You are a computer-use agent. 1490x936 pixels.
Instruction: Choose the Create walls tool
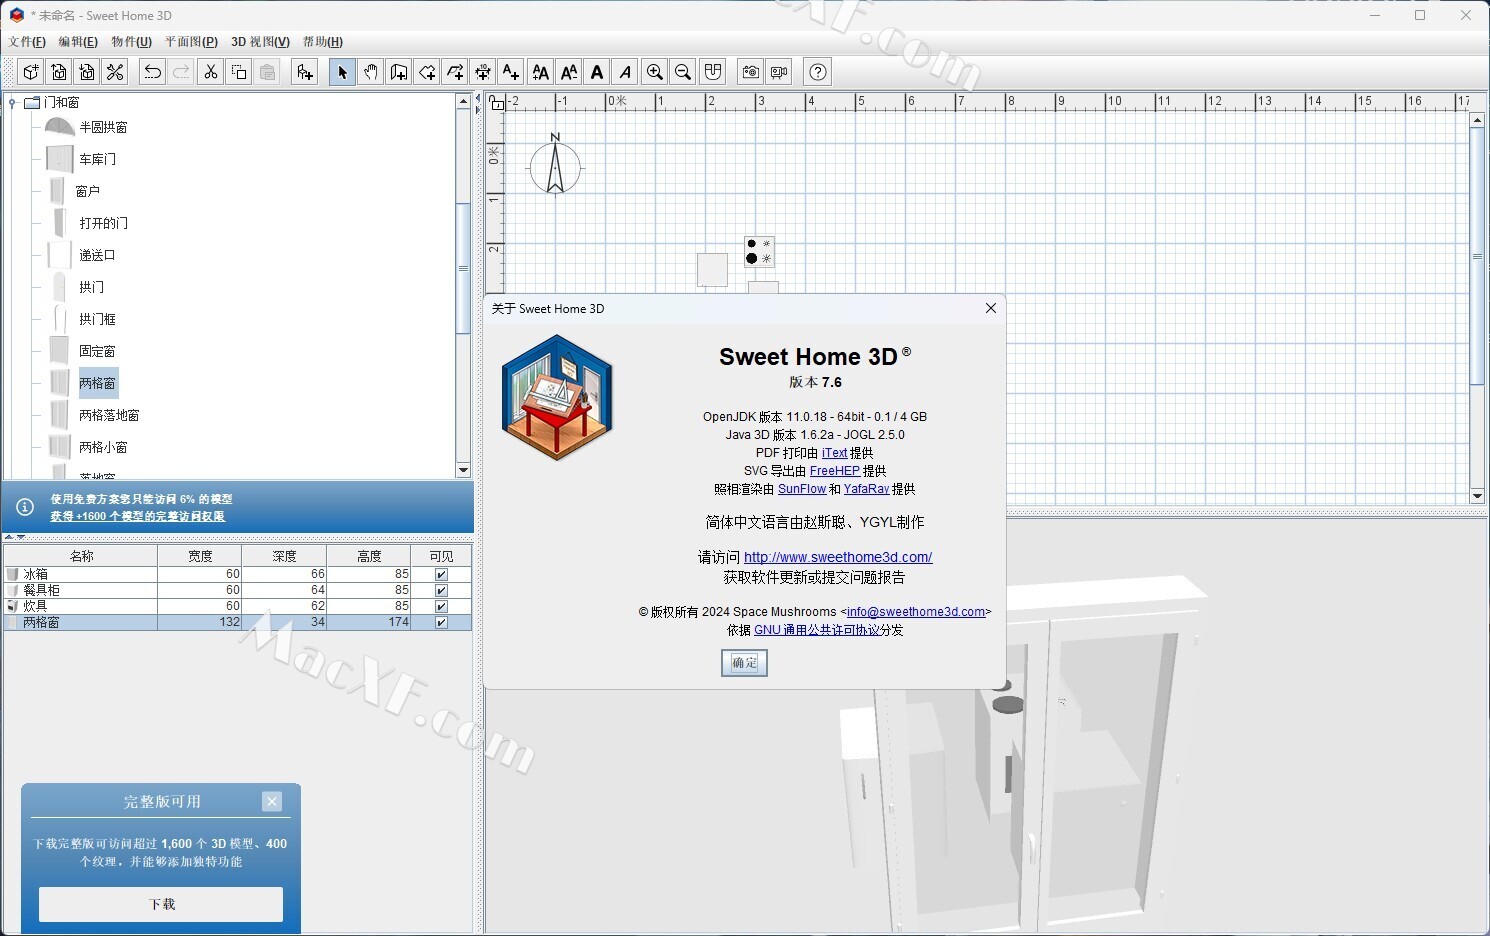click(399, 72)
